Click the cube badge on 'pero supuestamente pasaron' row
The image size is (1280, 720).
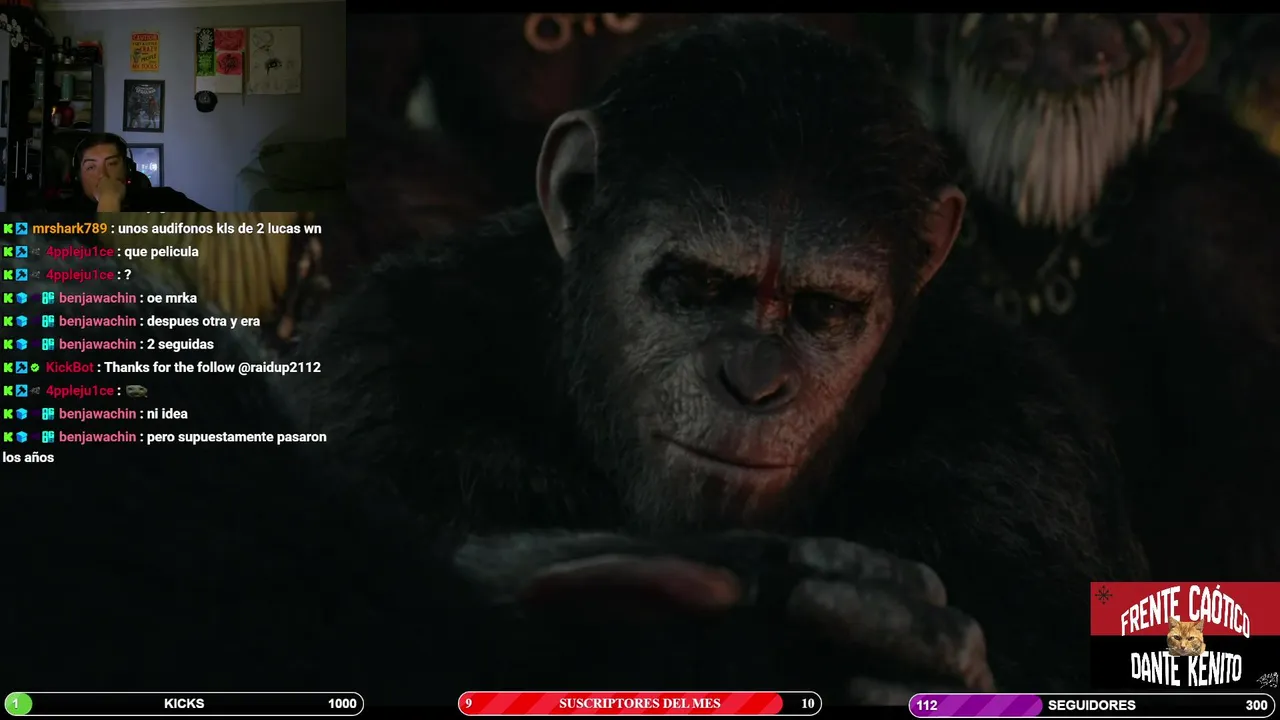pyautogui.click(x=21, y=437)
